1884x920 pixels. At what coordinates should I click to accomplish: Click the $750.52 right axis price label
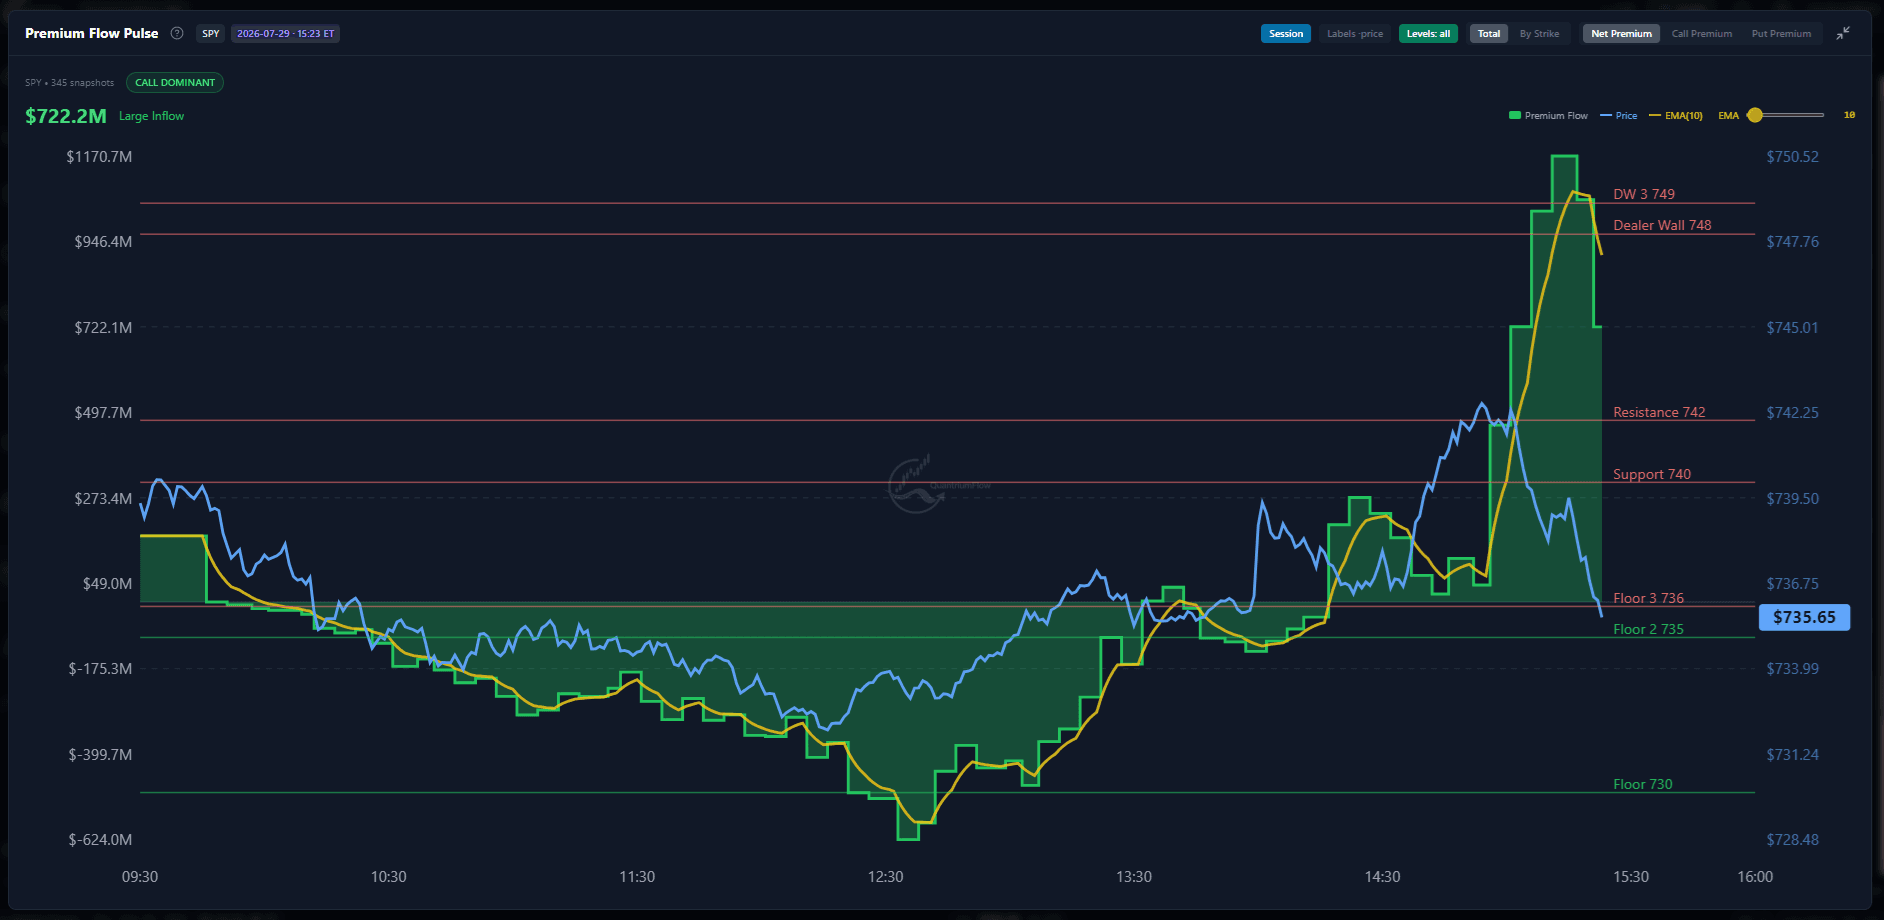coord(1792,157)
